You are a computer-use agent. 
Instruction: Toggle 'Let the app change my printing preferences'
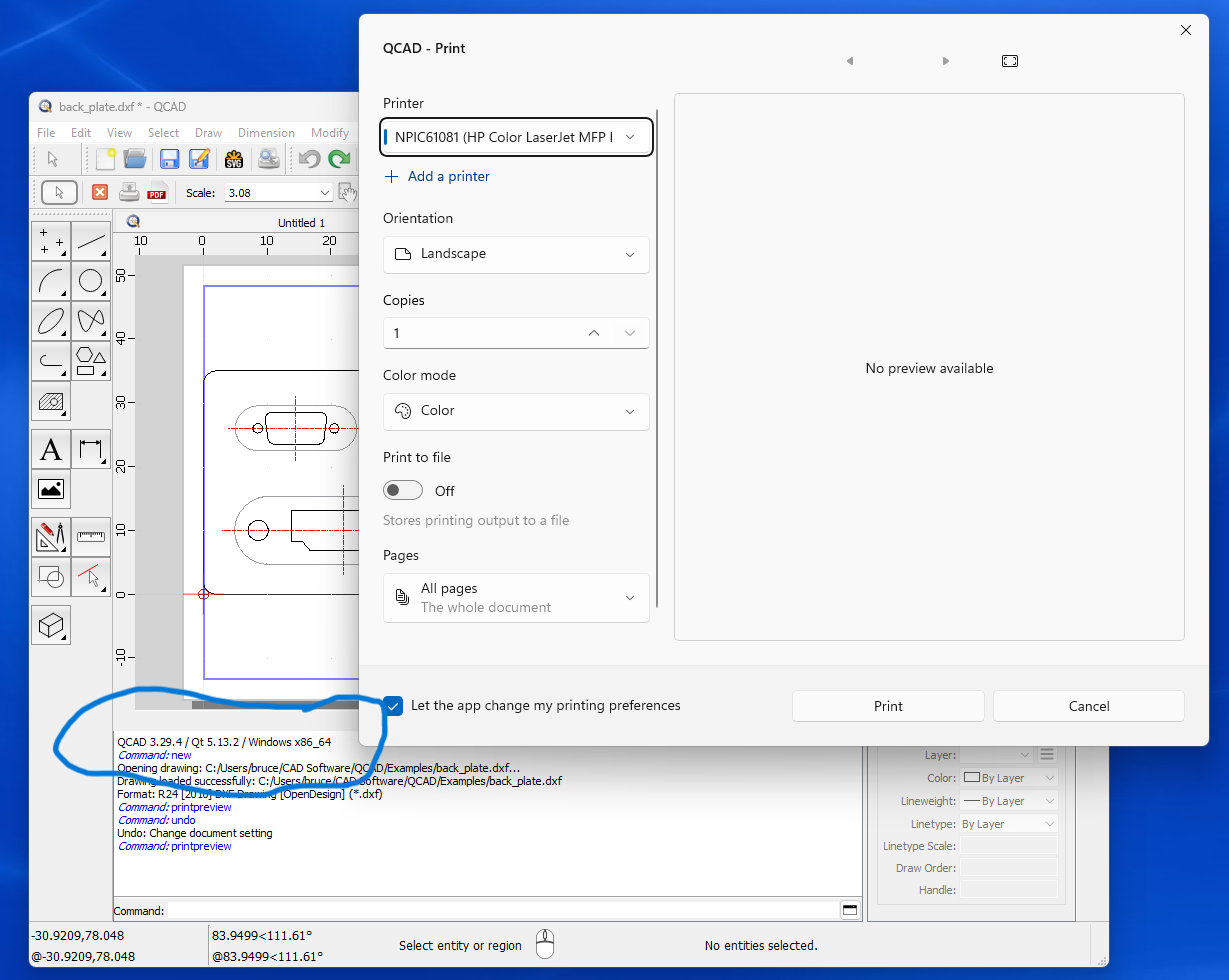point(392,705)
